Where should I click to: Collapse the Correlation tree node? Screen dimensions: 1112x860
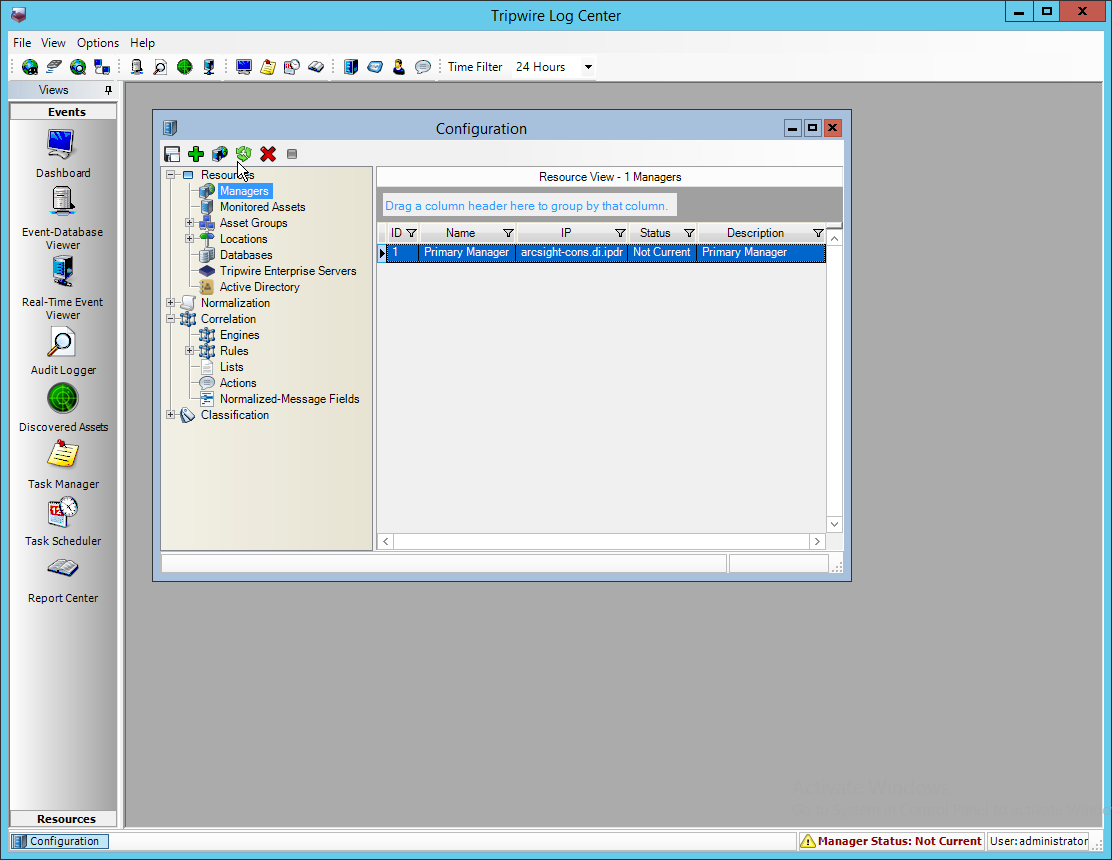tap(170, 319)
